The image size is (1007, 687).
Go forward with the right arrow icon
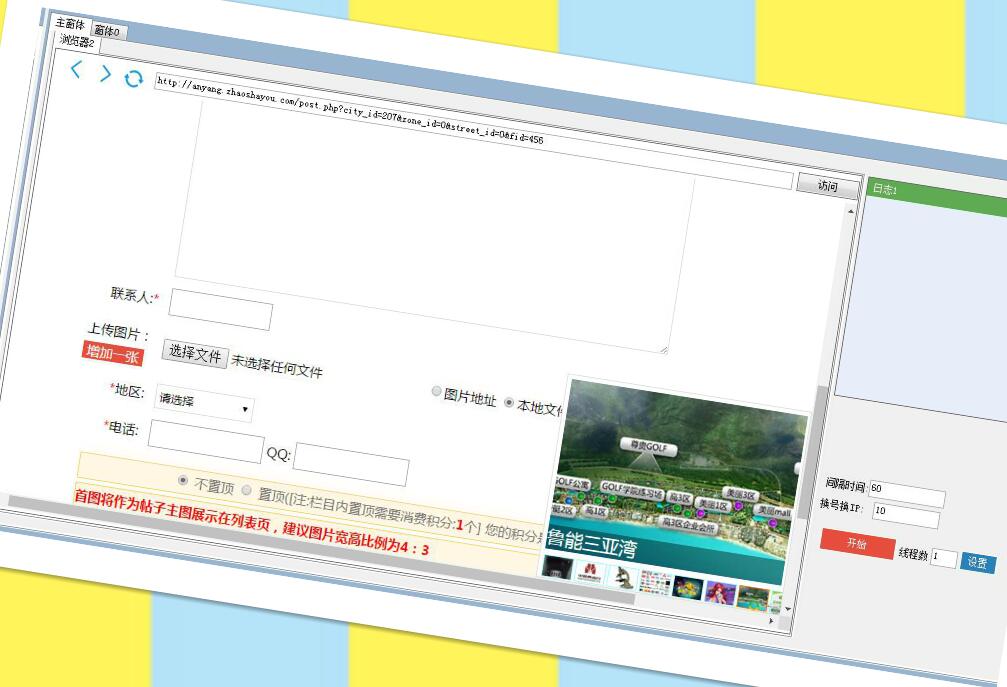point(105,74)
